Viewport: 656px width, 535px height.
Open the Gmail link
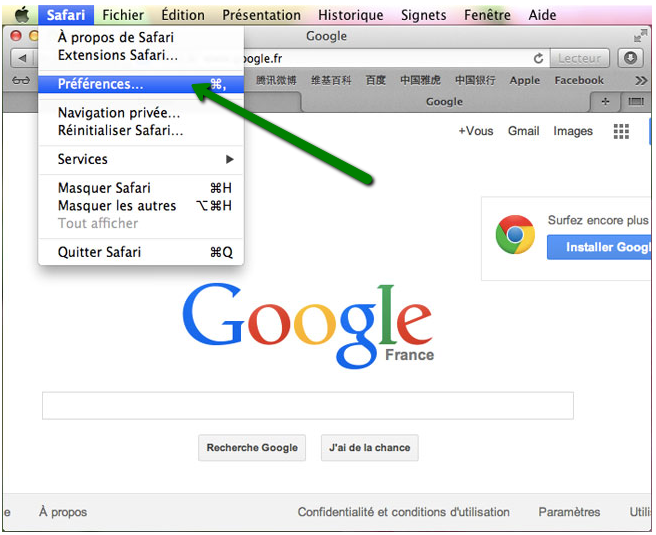523,131
